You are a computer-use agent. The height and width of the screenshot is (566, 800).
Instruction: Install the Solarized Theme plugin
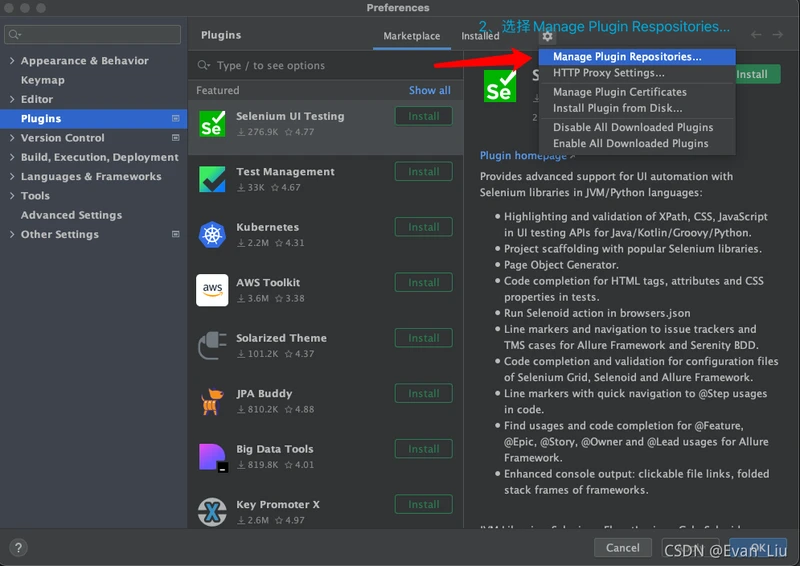(x=423, y=338)
